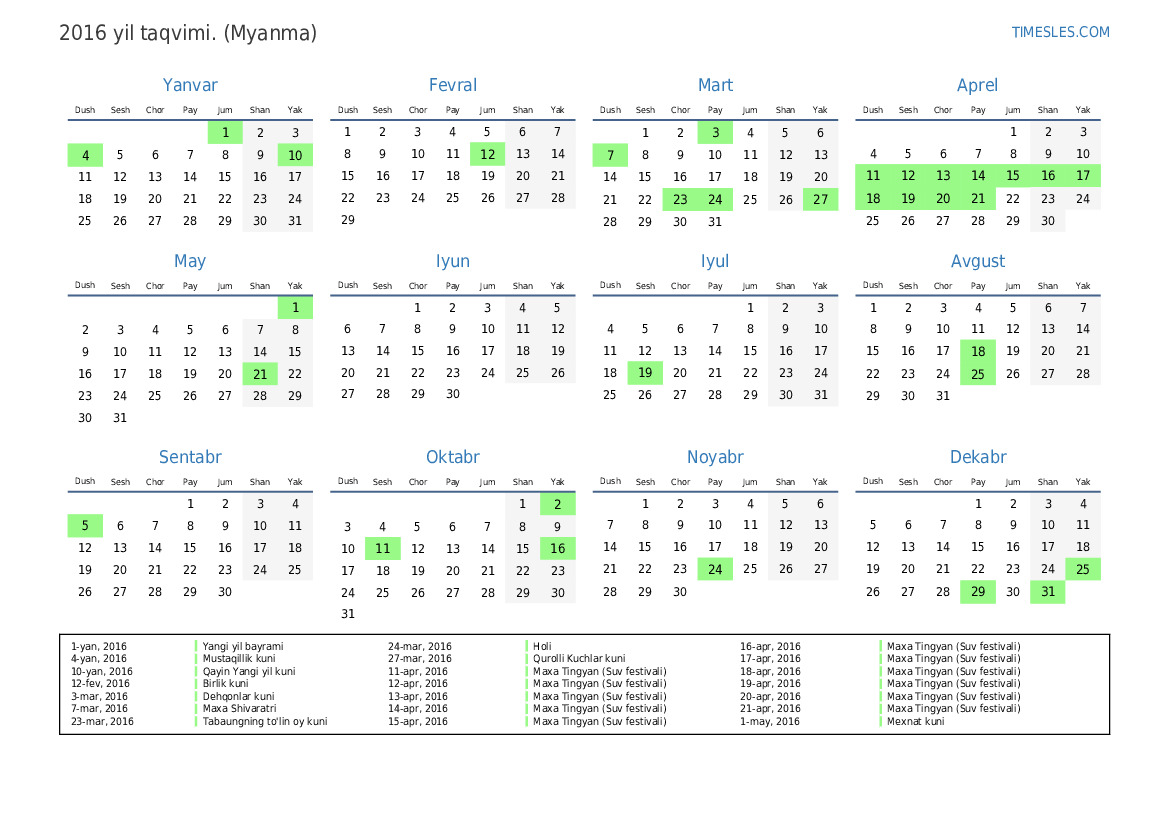The height and width of the screenshot is (827, 1169).
Task: Click the Yanvar month heading
Action: point(190,86)
